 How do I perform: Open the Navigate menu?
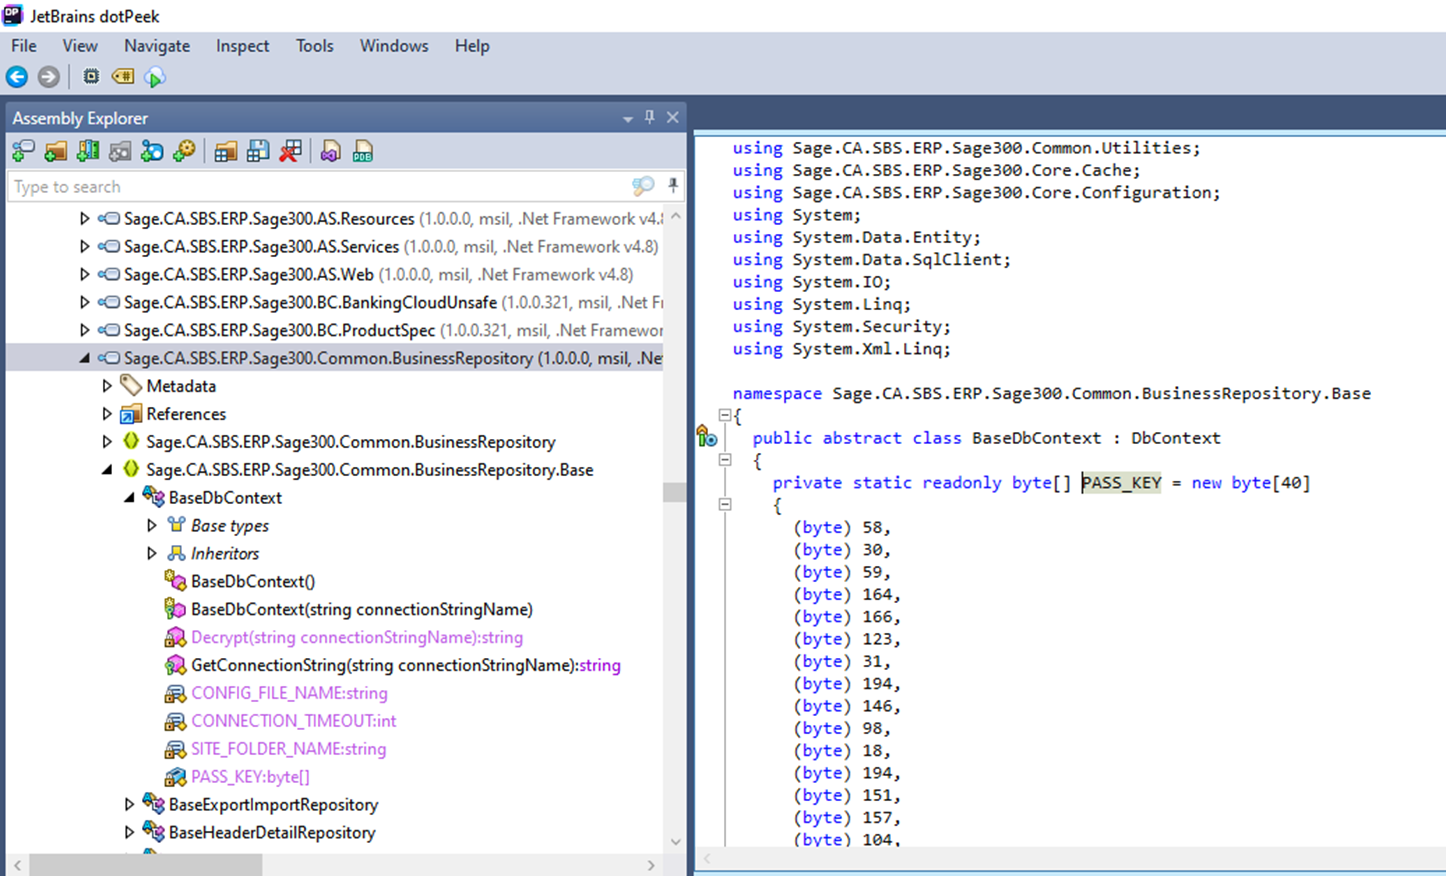click(157, 46)
